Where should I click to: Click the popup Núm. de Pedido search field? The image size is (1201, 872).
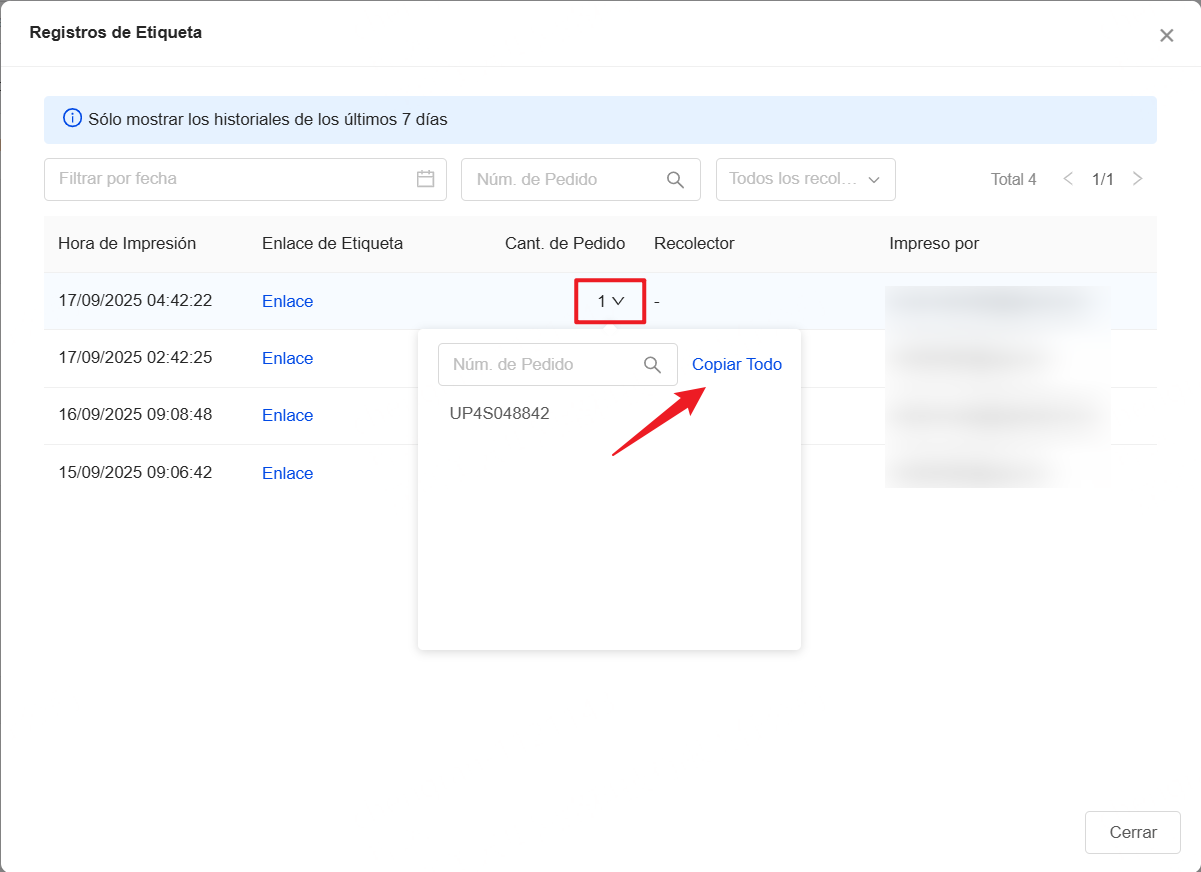pos(540,365)
